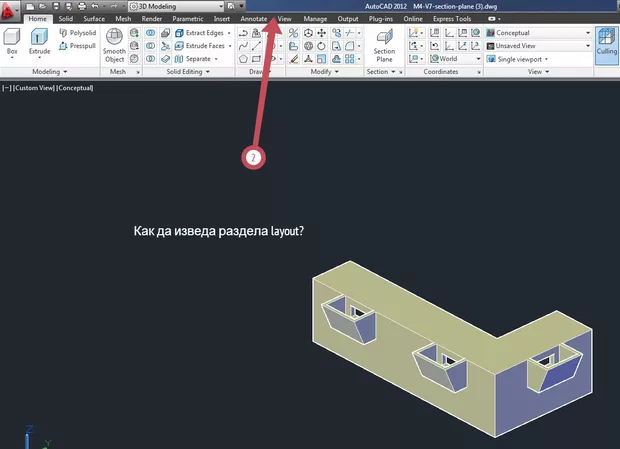Open the Conceptual visual style dropdown
Screen dimensions: 620x449
tap(538, 32)
